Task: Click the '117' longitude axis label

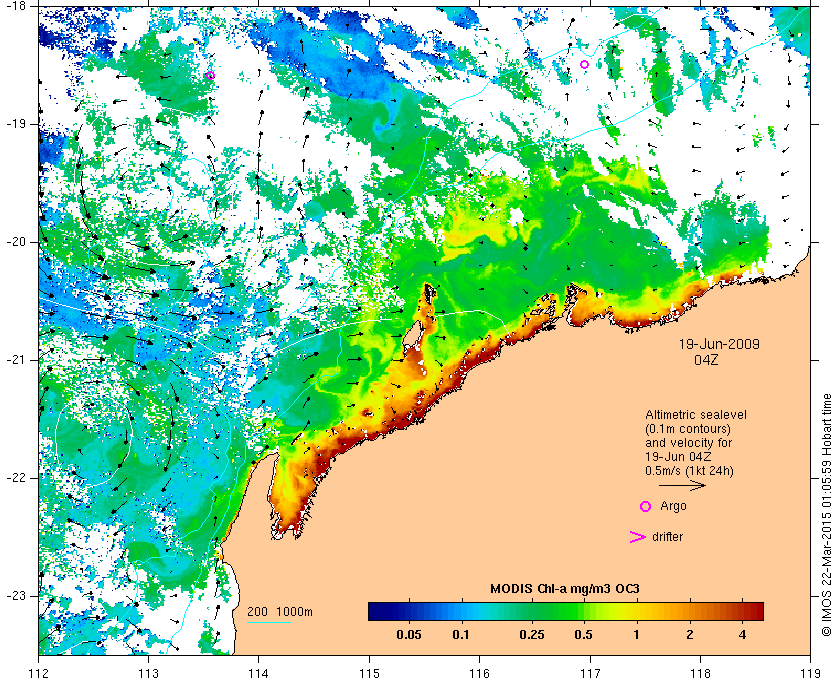Action: 590,672
